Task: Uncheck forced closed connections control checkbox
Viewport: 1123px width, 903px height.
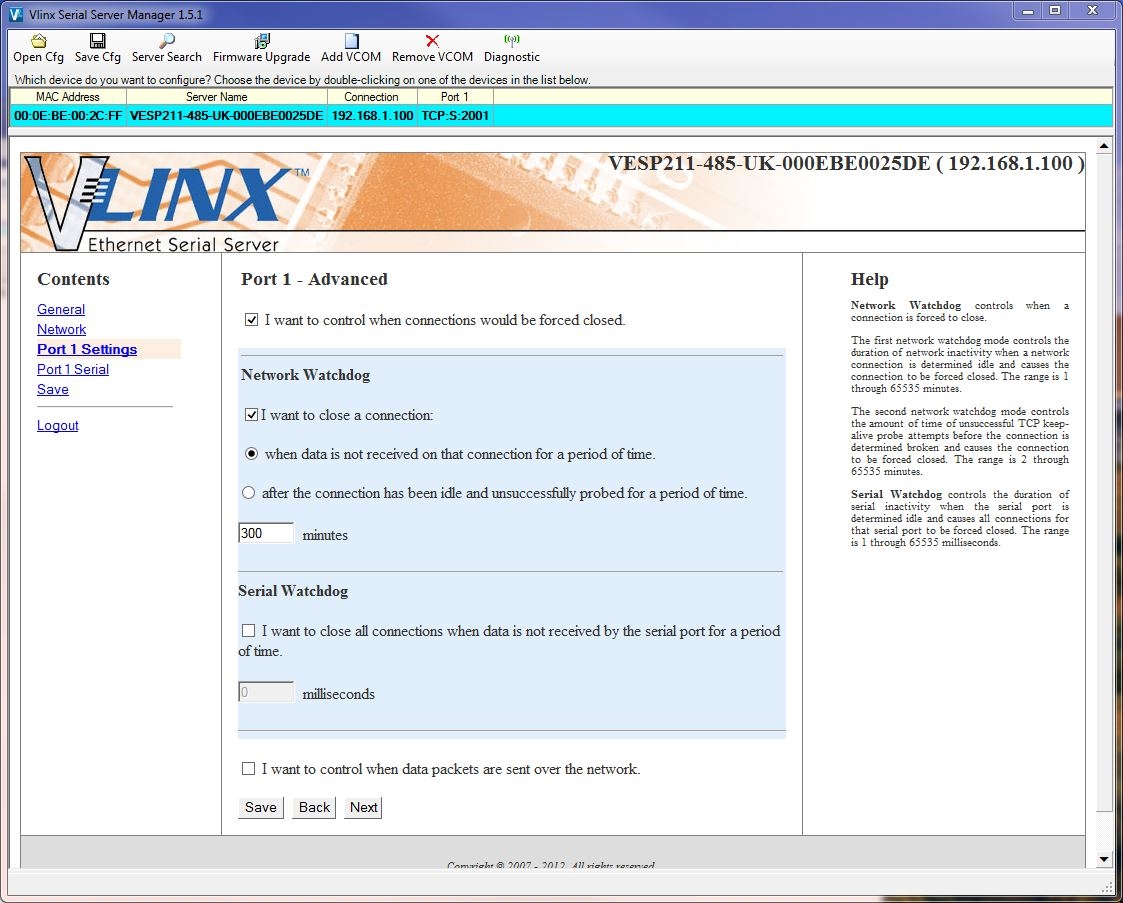Action: 252,320
